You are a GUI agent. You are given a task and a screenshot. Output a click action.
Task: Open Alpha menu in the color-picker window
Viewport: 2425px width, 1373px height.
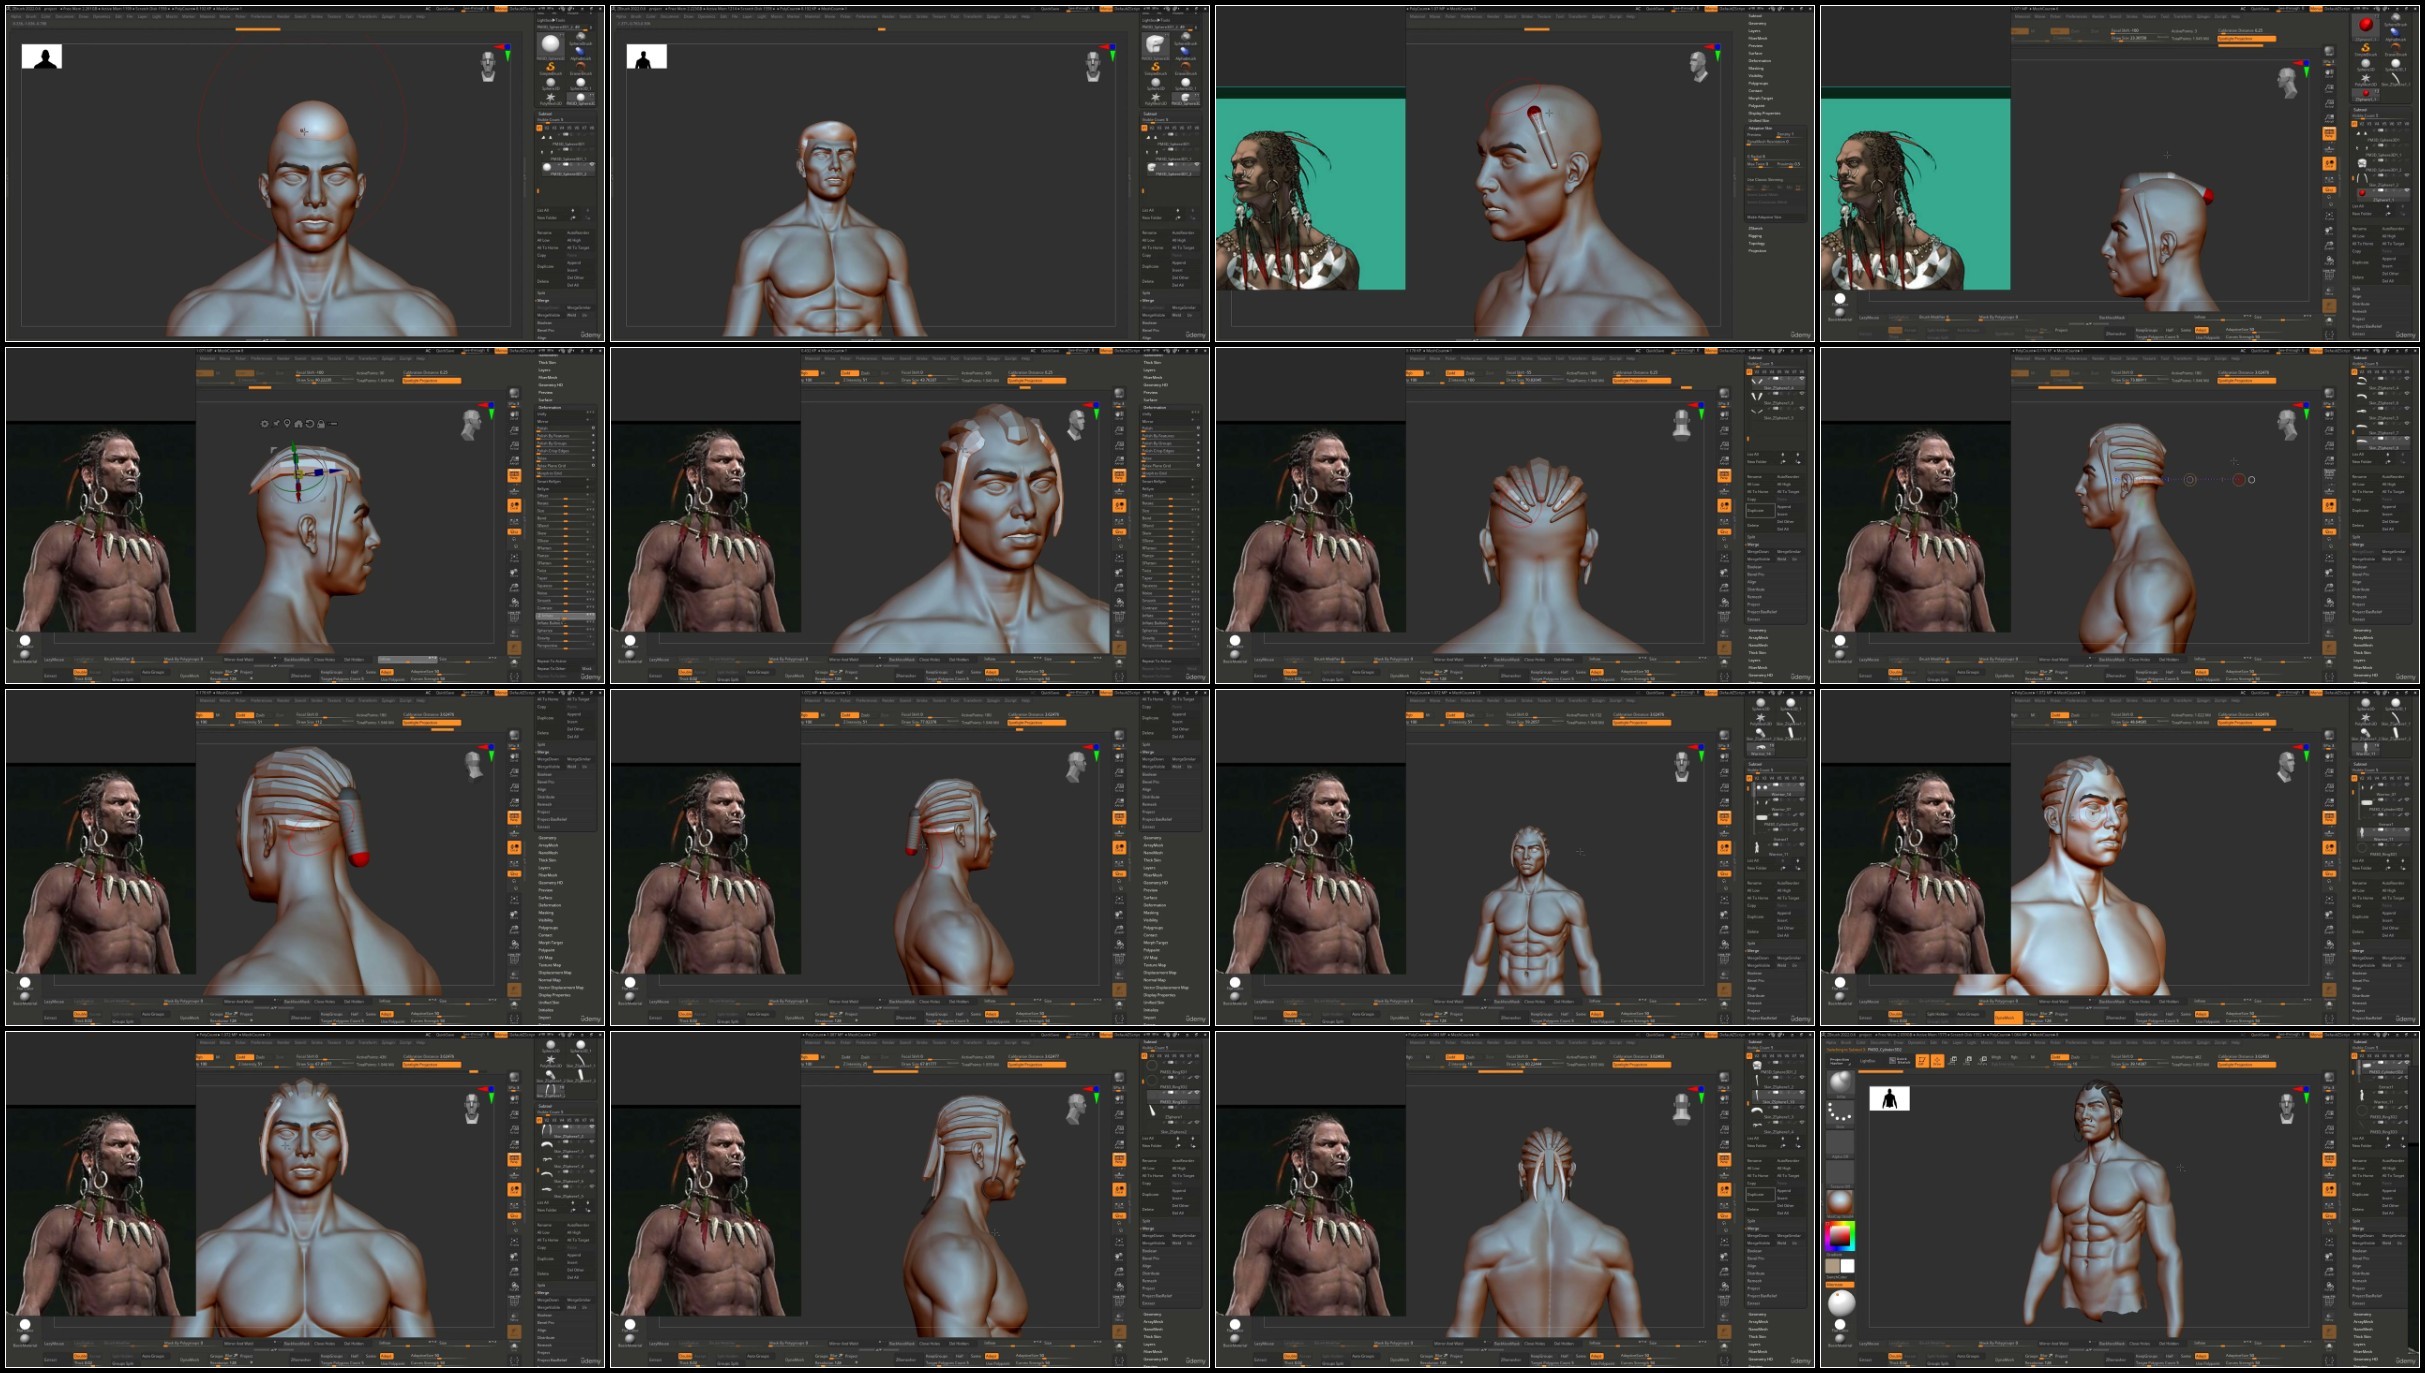click(x=1830, y=1042)
